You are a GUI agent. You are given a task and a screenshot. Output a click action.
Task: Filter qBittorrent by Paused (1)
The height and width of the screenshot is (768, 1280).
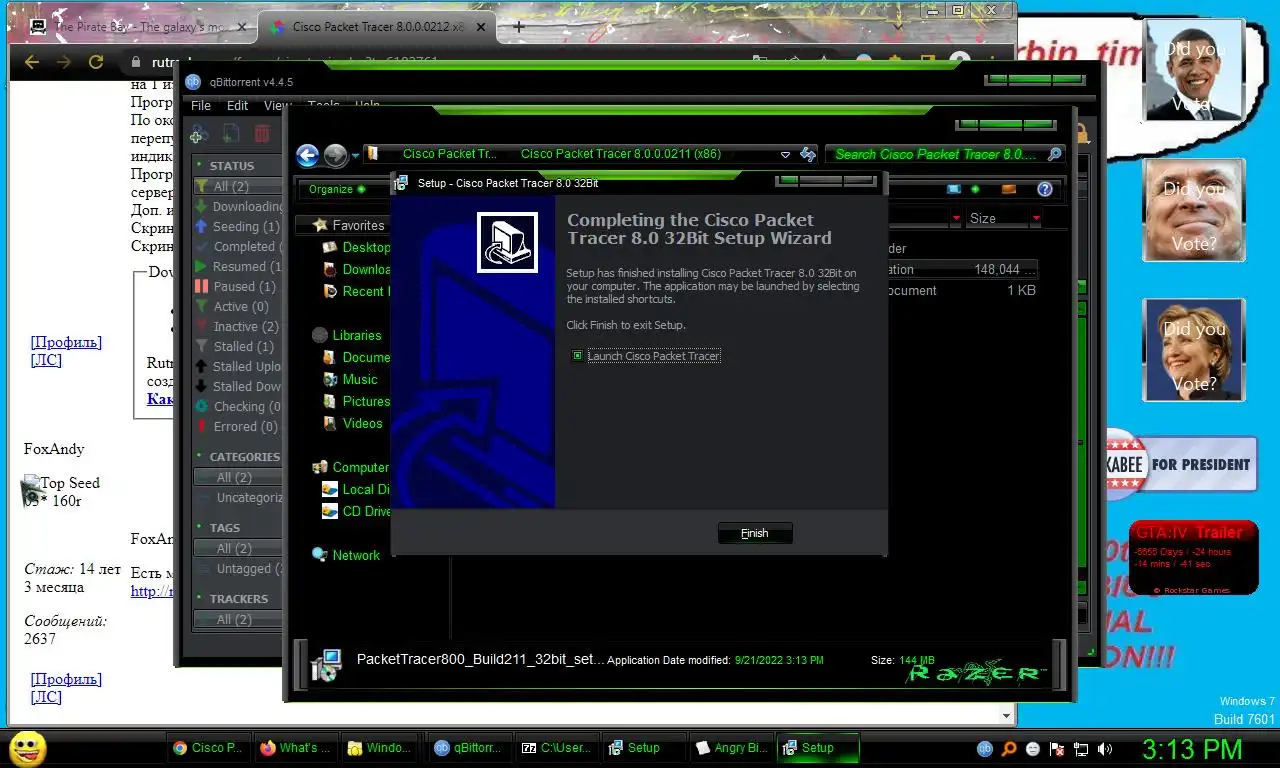pyautogui.click(x=238, y=286)
